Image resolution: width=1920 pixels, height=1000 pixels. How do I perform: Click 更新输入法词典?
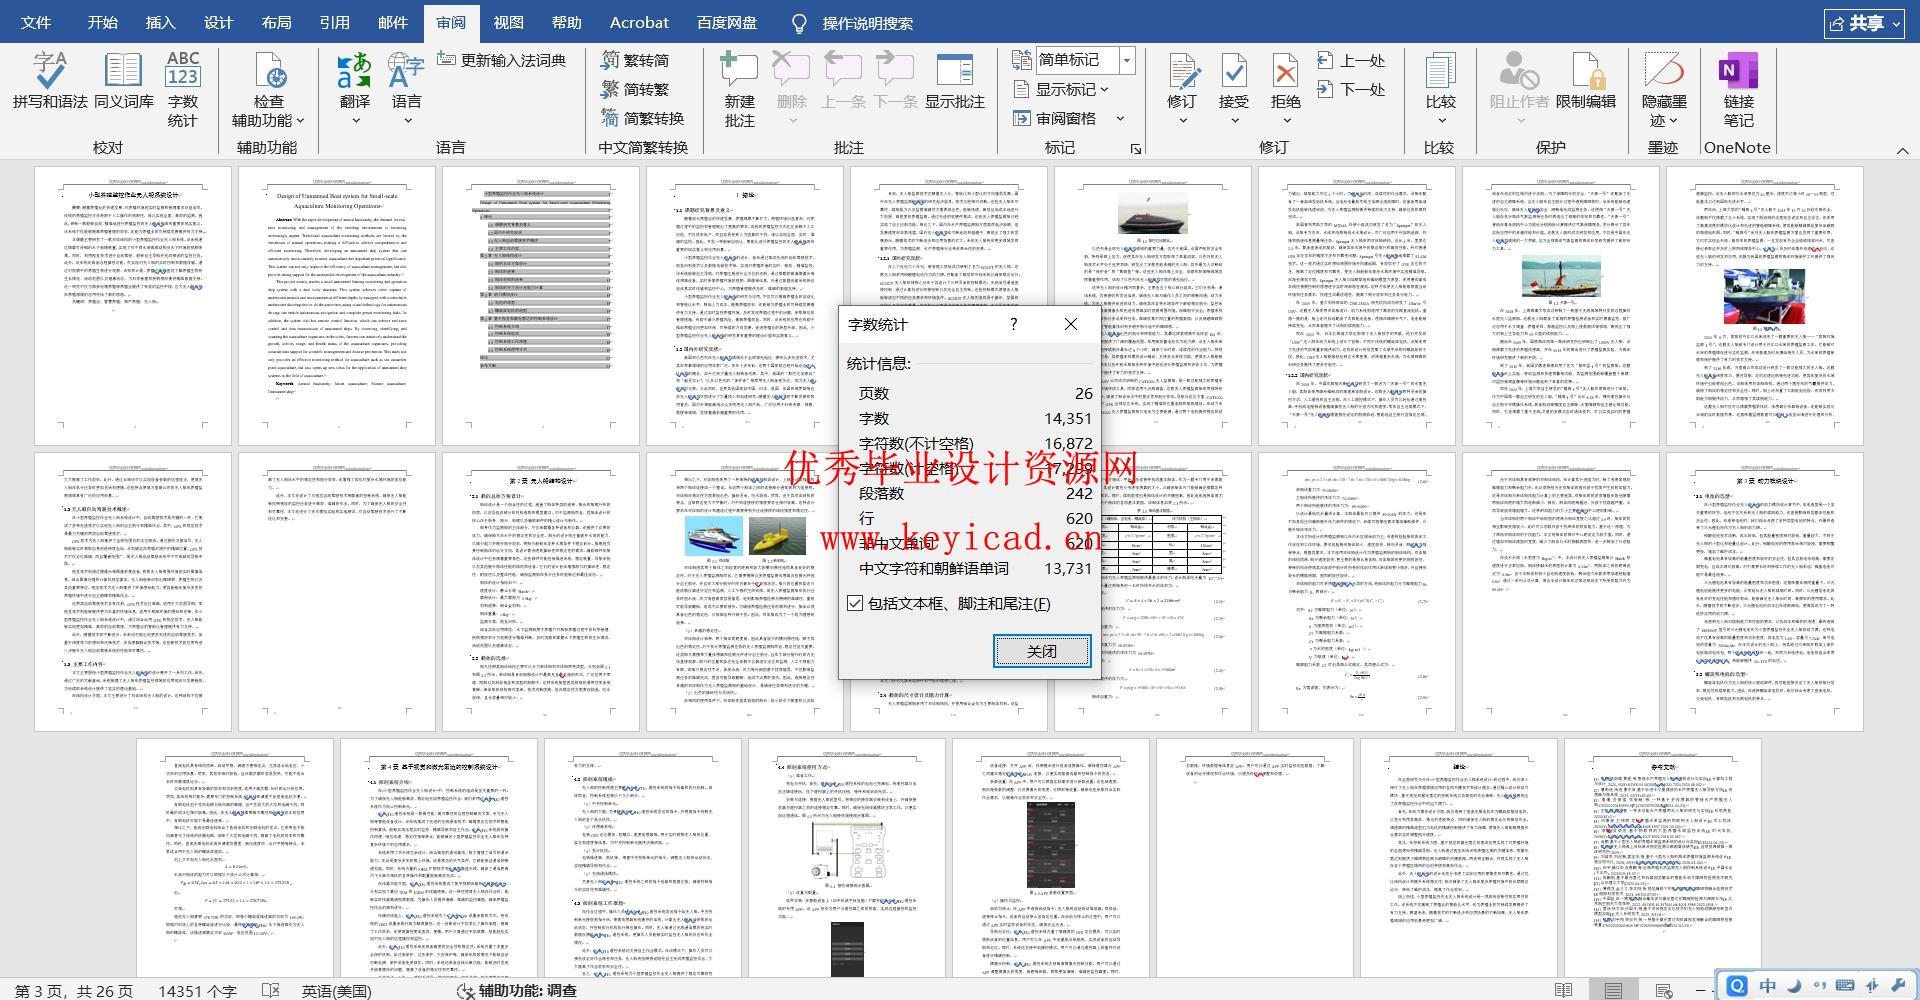click(503, 60)
